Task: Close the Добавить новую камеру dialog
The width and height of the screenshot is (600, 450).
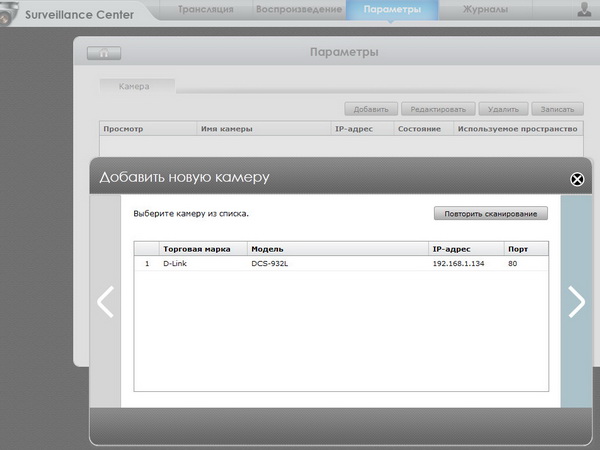Action: point(577,179)
